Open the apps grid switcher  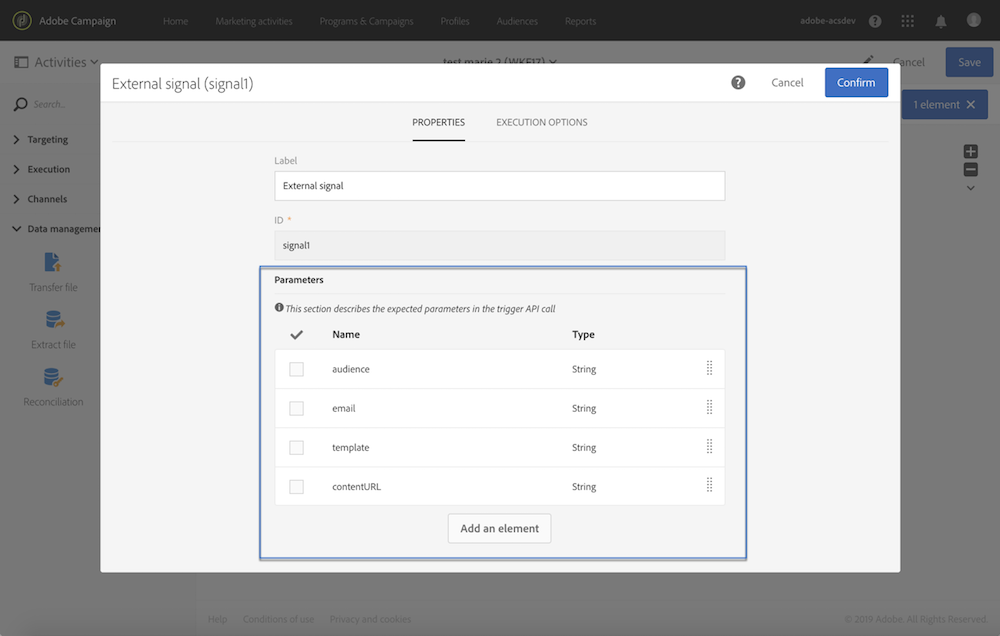coord(908,21)
